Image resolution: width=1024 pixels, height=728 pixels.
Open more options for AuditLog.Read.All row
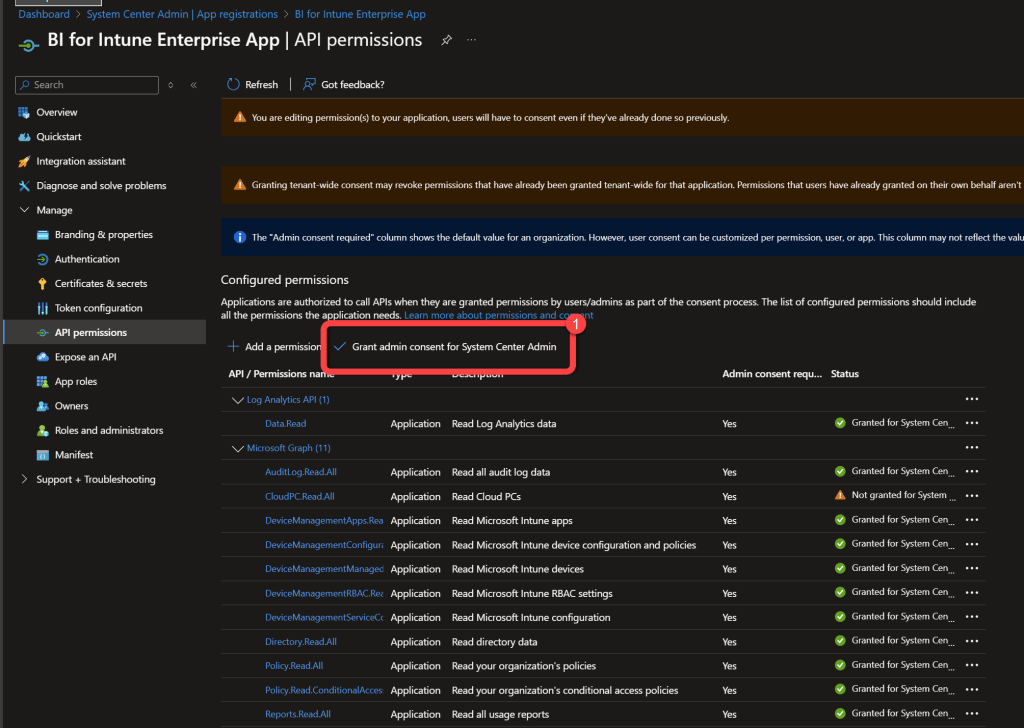(x=972, y=471)
